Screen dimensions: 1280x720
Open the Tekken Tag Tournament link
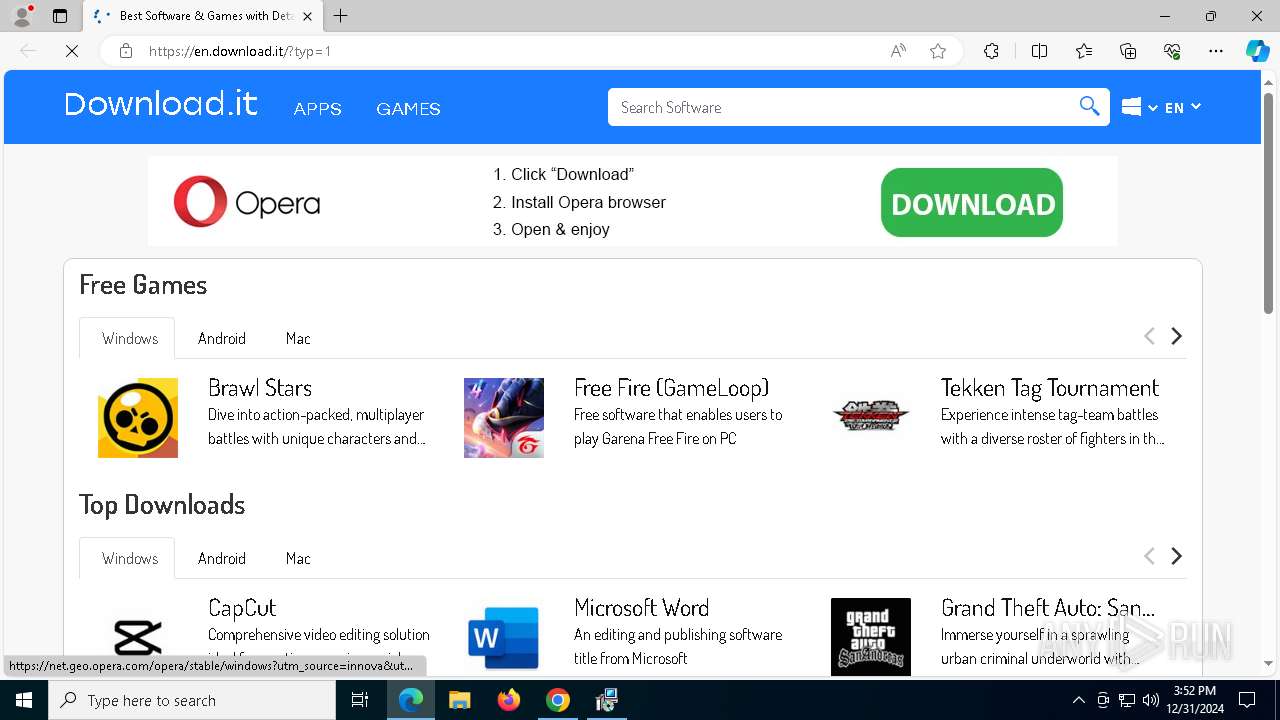[x=1050, y=388]
